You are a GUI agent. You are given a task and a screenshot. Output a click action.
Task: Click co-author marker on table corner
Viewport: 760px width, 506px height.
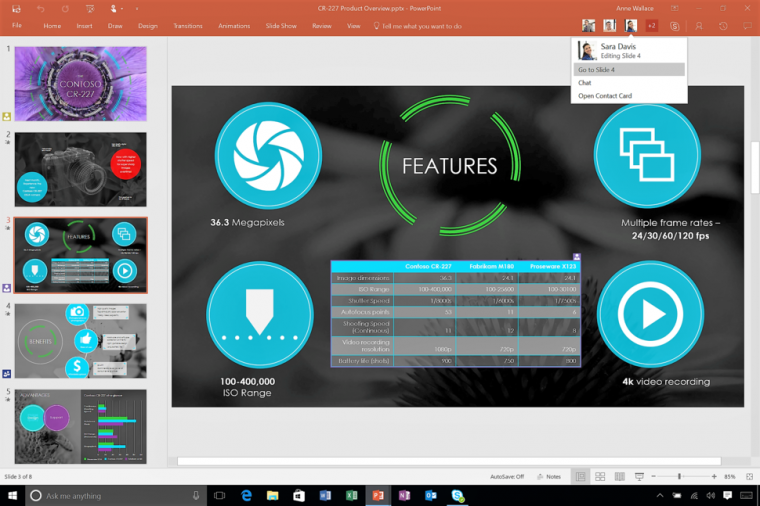(576, 257)
